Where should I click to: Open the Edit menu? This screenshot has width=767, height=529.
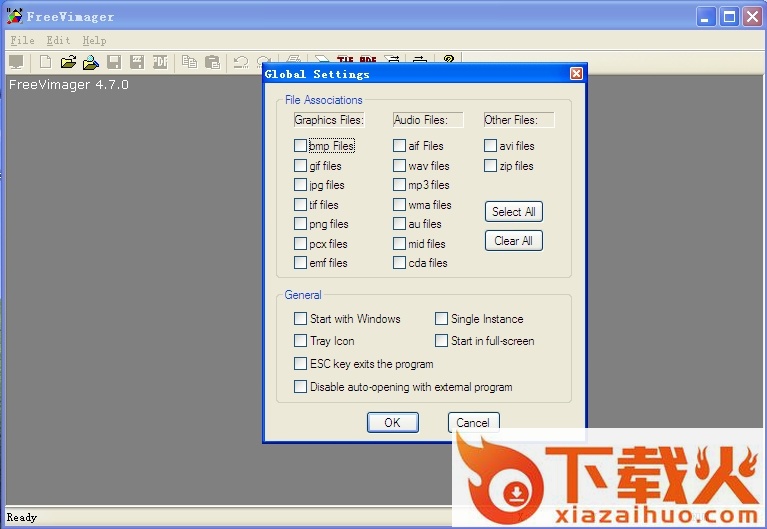[58, 40]
